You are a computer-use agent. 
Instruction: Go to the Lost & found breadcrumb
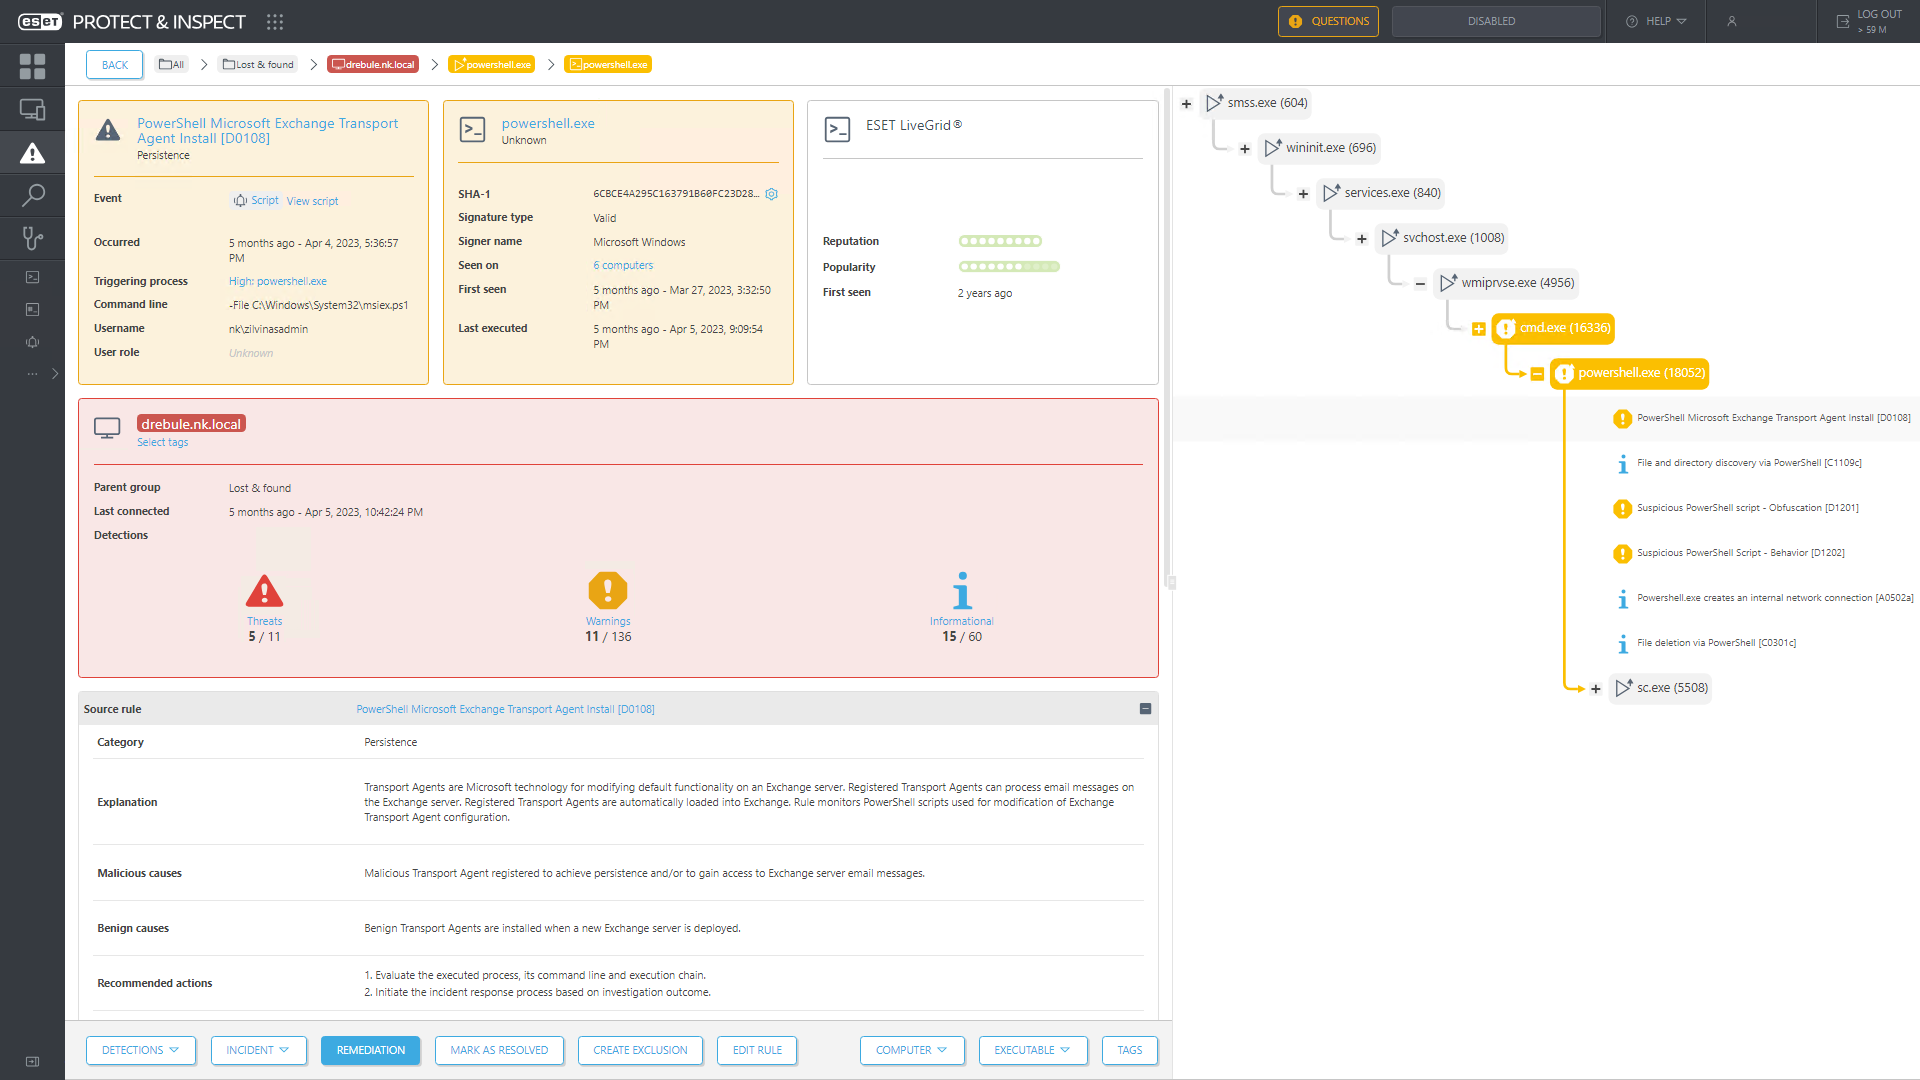pos(258,64)
